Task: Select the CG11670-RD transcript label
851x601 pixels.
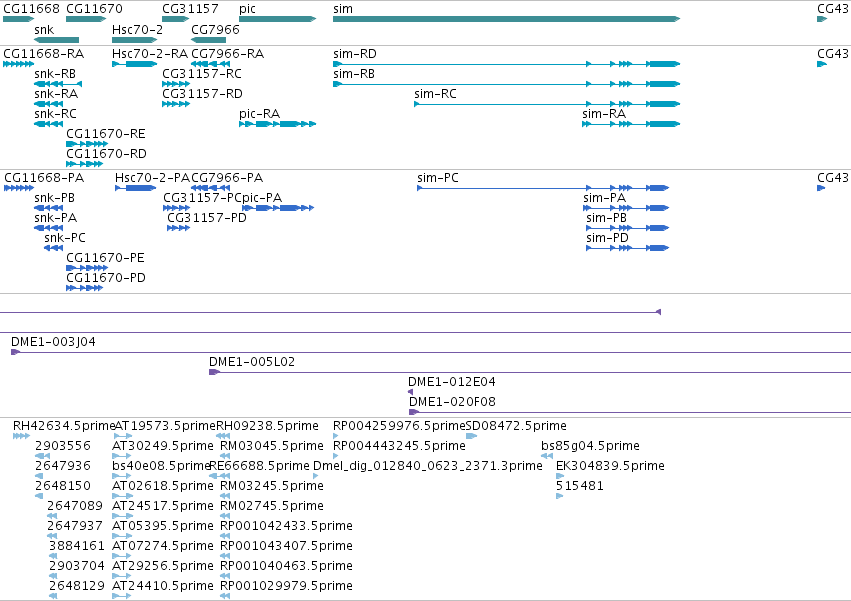Action: click(106, 154)
